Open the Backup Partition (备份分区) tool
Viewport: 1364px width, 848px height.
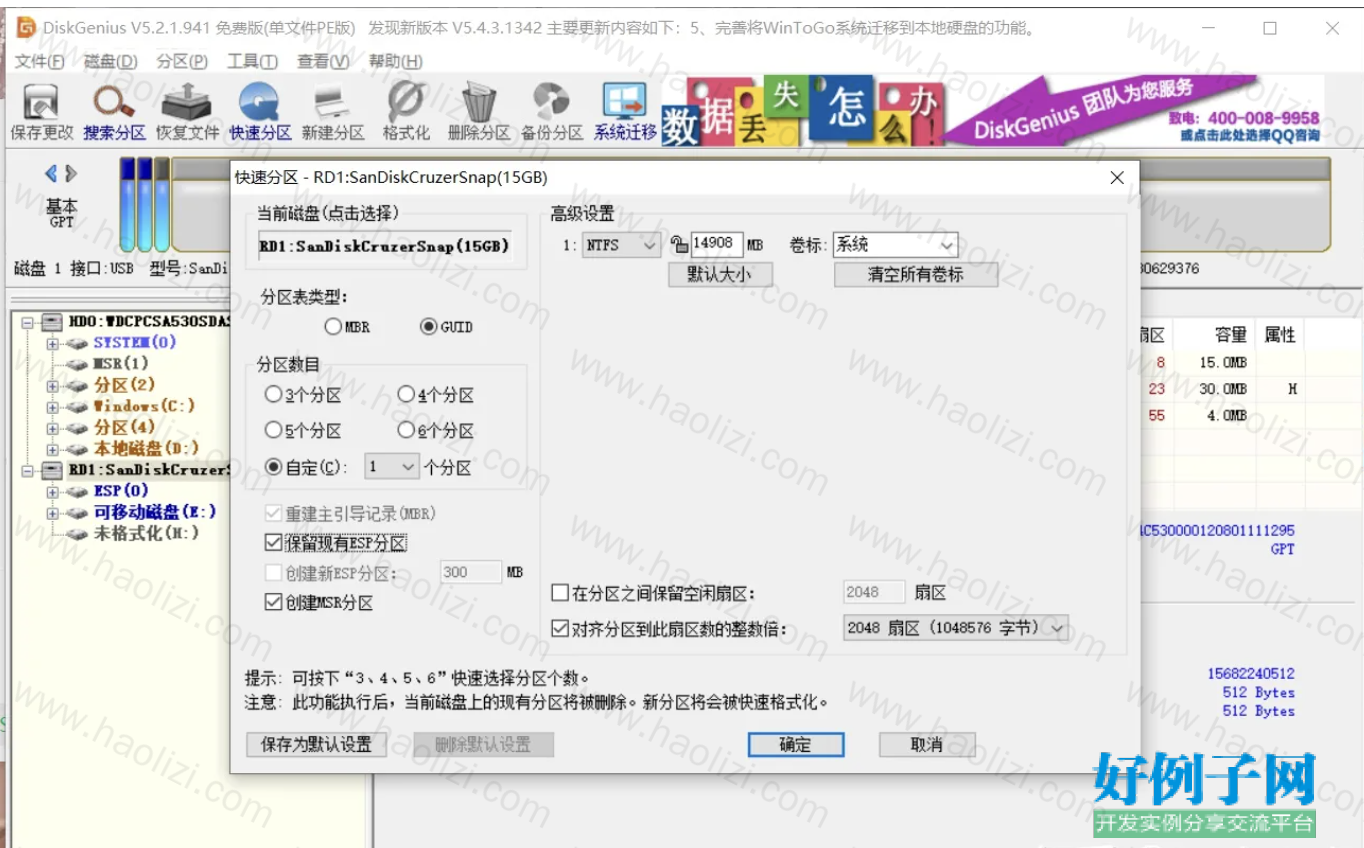(551, 111)
